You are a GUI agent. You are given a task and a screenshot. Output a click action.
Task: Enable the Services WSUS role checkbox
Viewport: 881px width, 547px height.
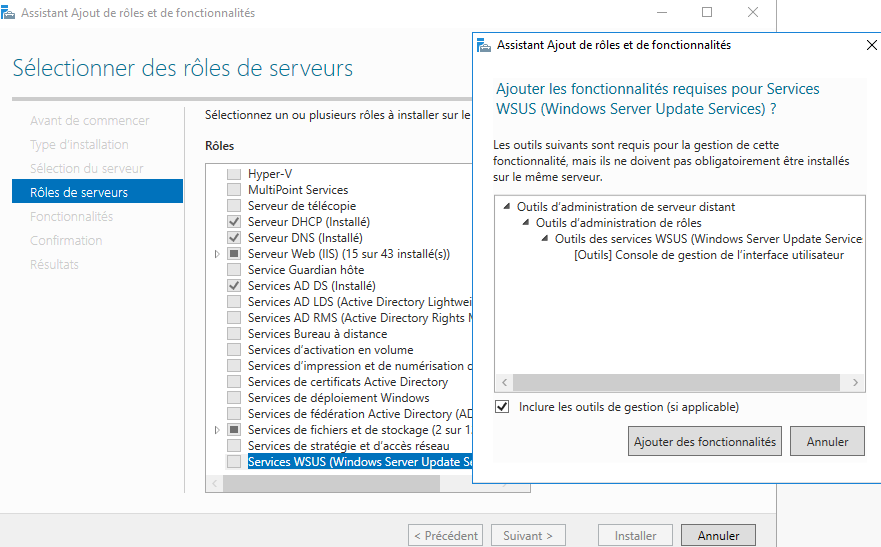[234, 462]
